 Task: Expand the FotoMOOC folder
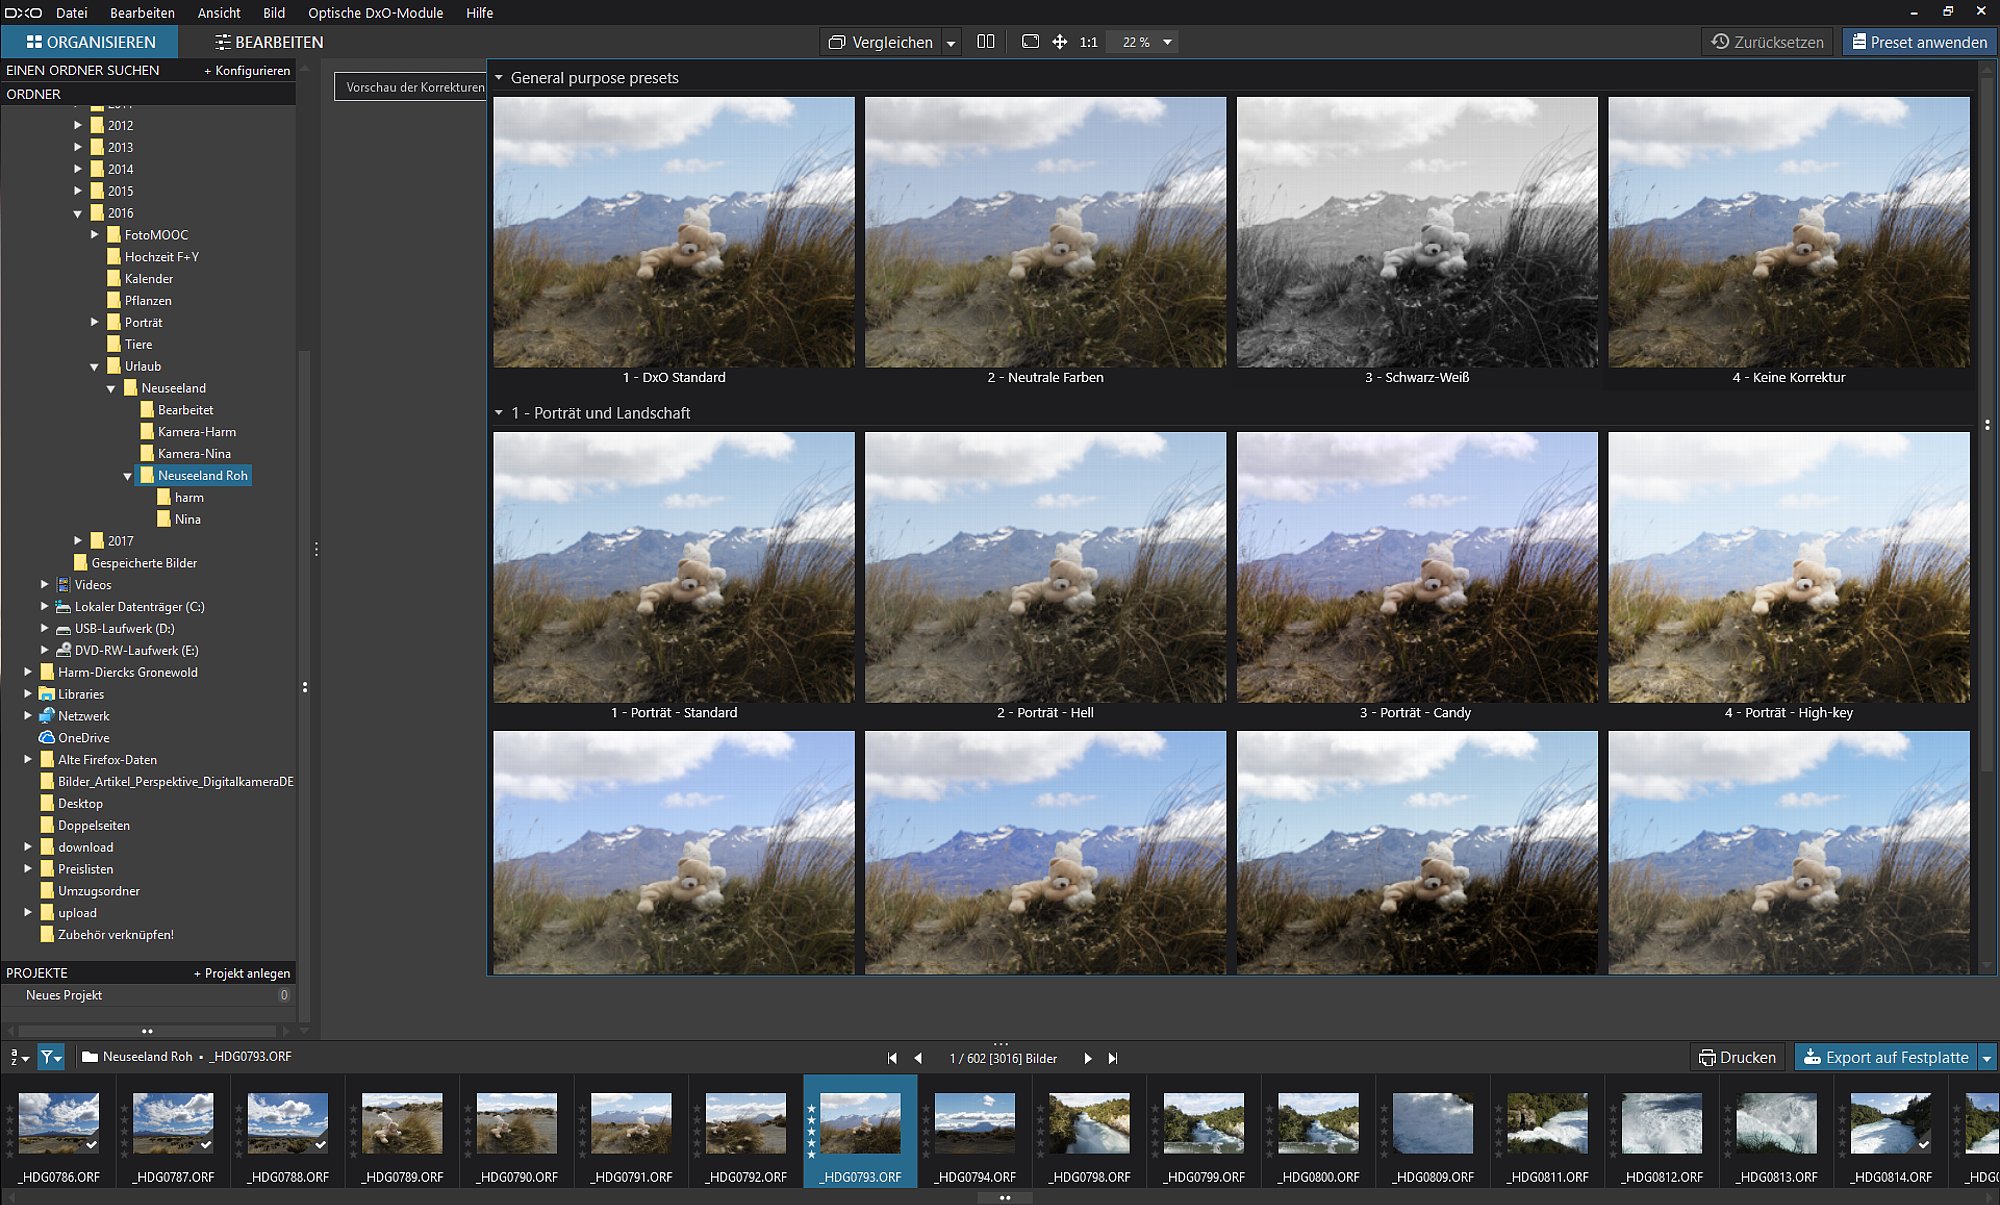95,235
